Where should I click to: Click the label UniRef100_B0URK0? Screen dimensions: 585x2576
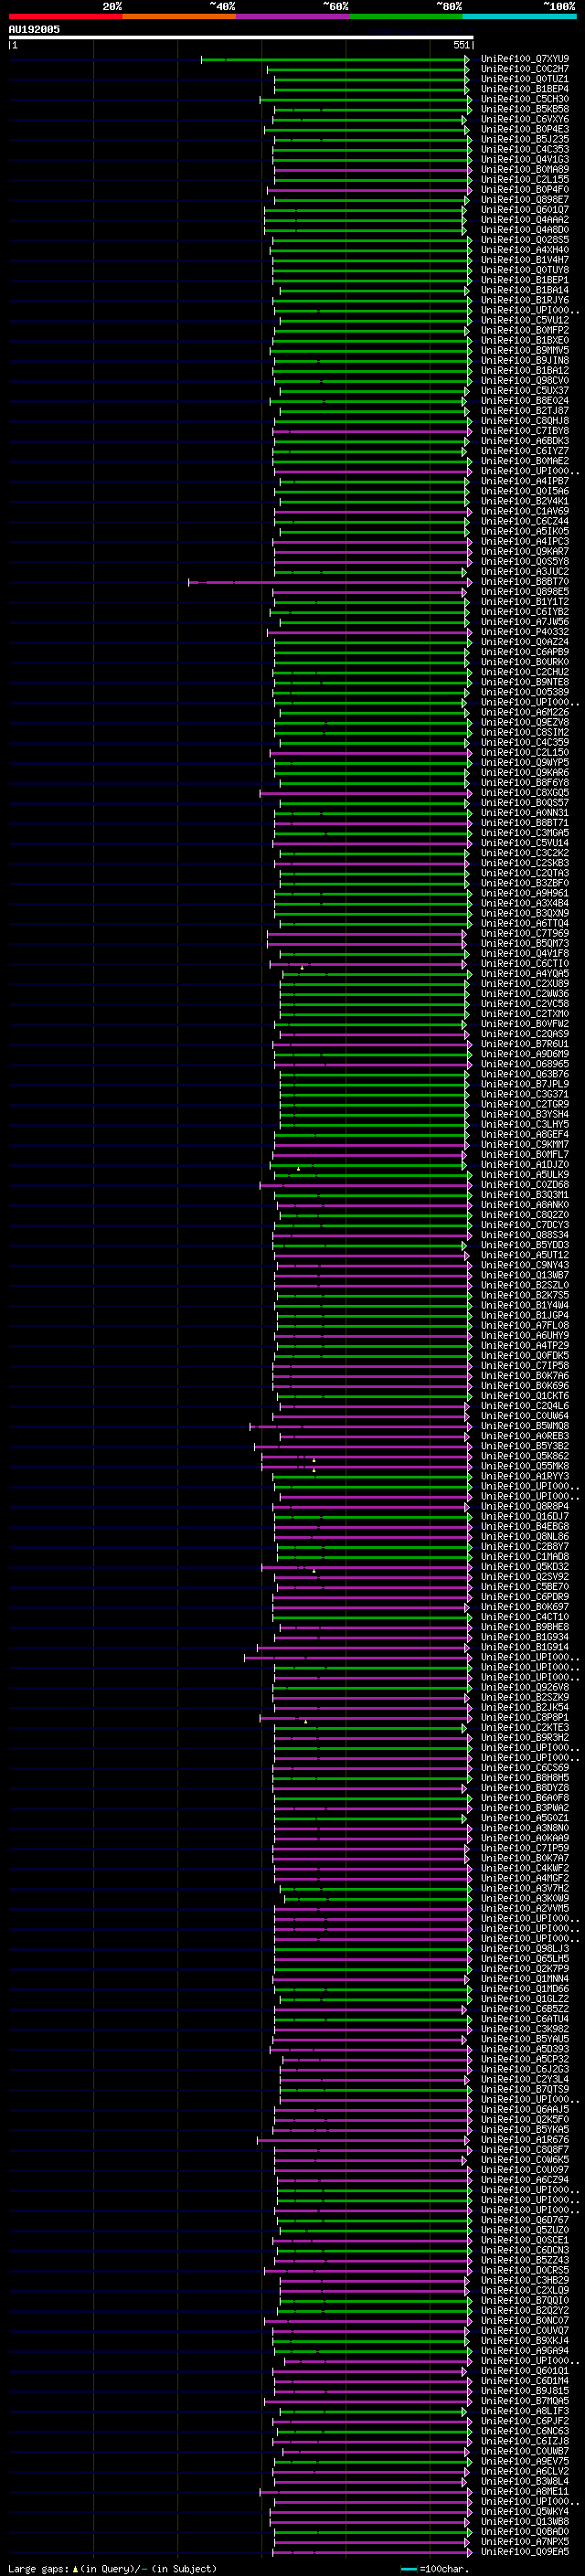point(524,662)
